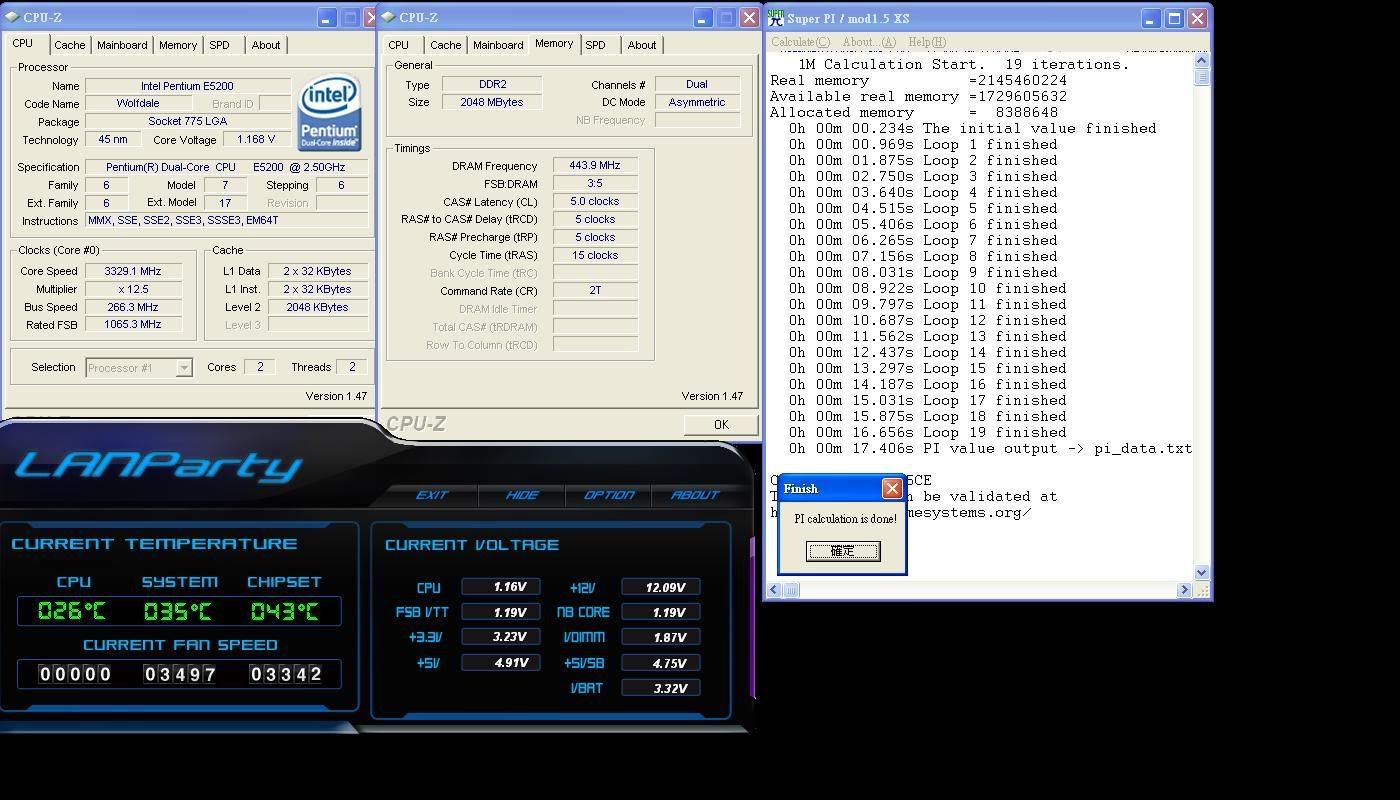1400x800 pixels.
Task: Click Super PI horizontal scrollbar right arrow
Action: pyautogui.click(x=1184, y=590)
